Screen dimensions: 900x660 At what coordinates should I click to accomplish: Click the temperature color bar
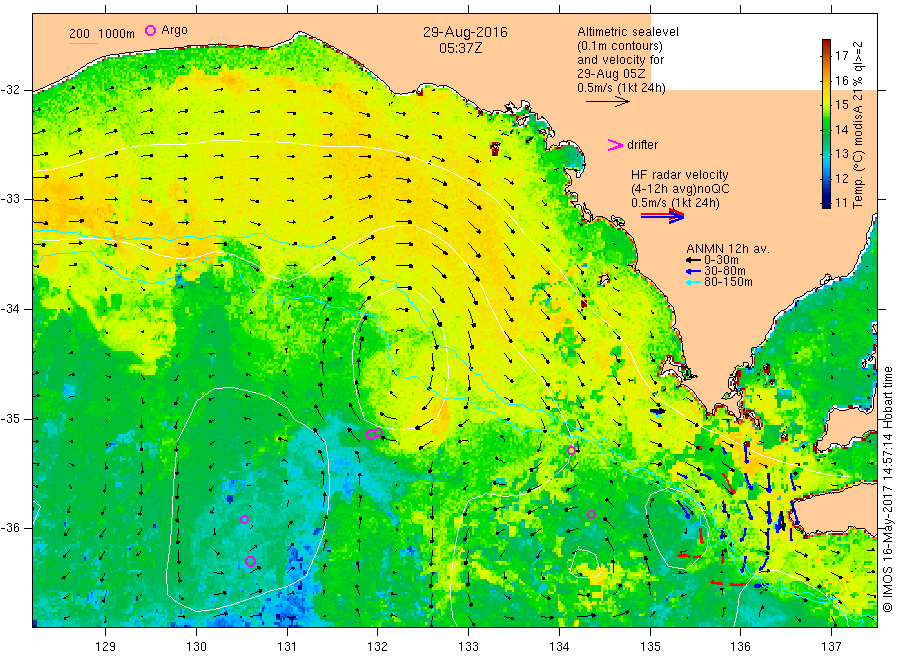(827, 123)
